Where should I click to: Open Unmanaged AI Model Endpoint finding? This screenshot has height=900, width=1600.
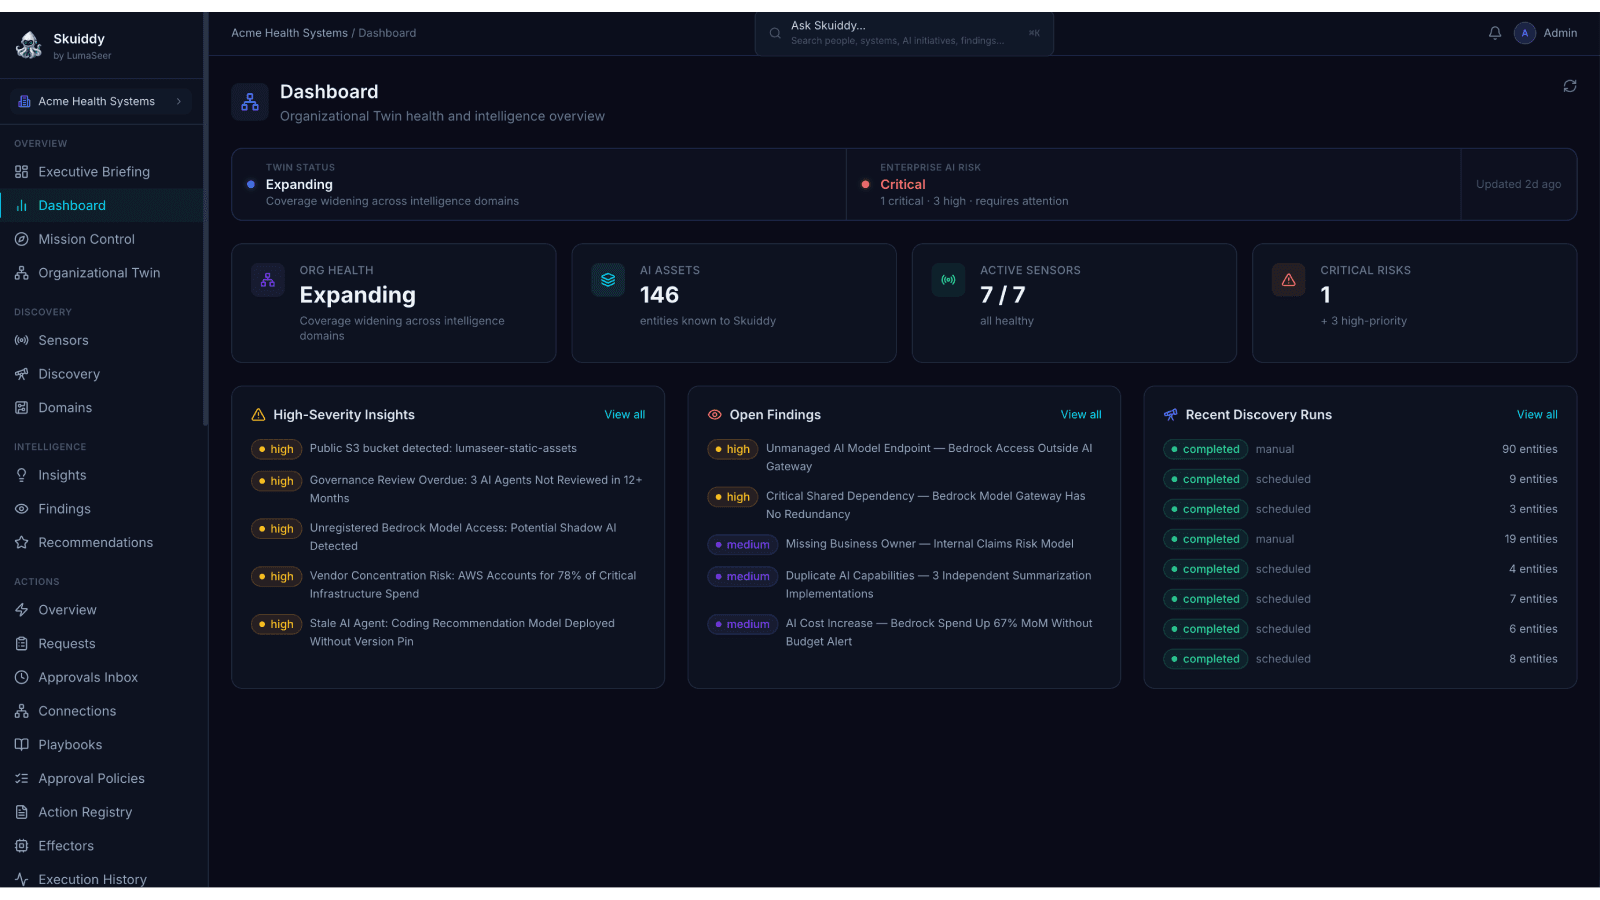click(904, 457)
